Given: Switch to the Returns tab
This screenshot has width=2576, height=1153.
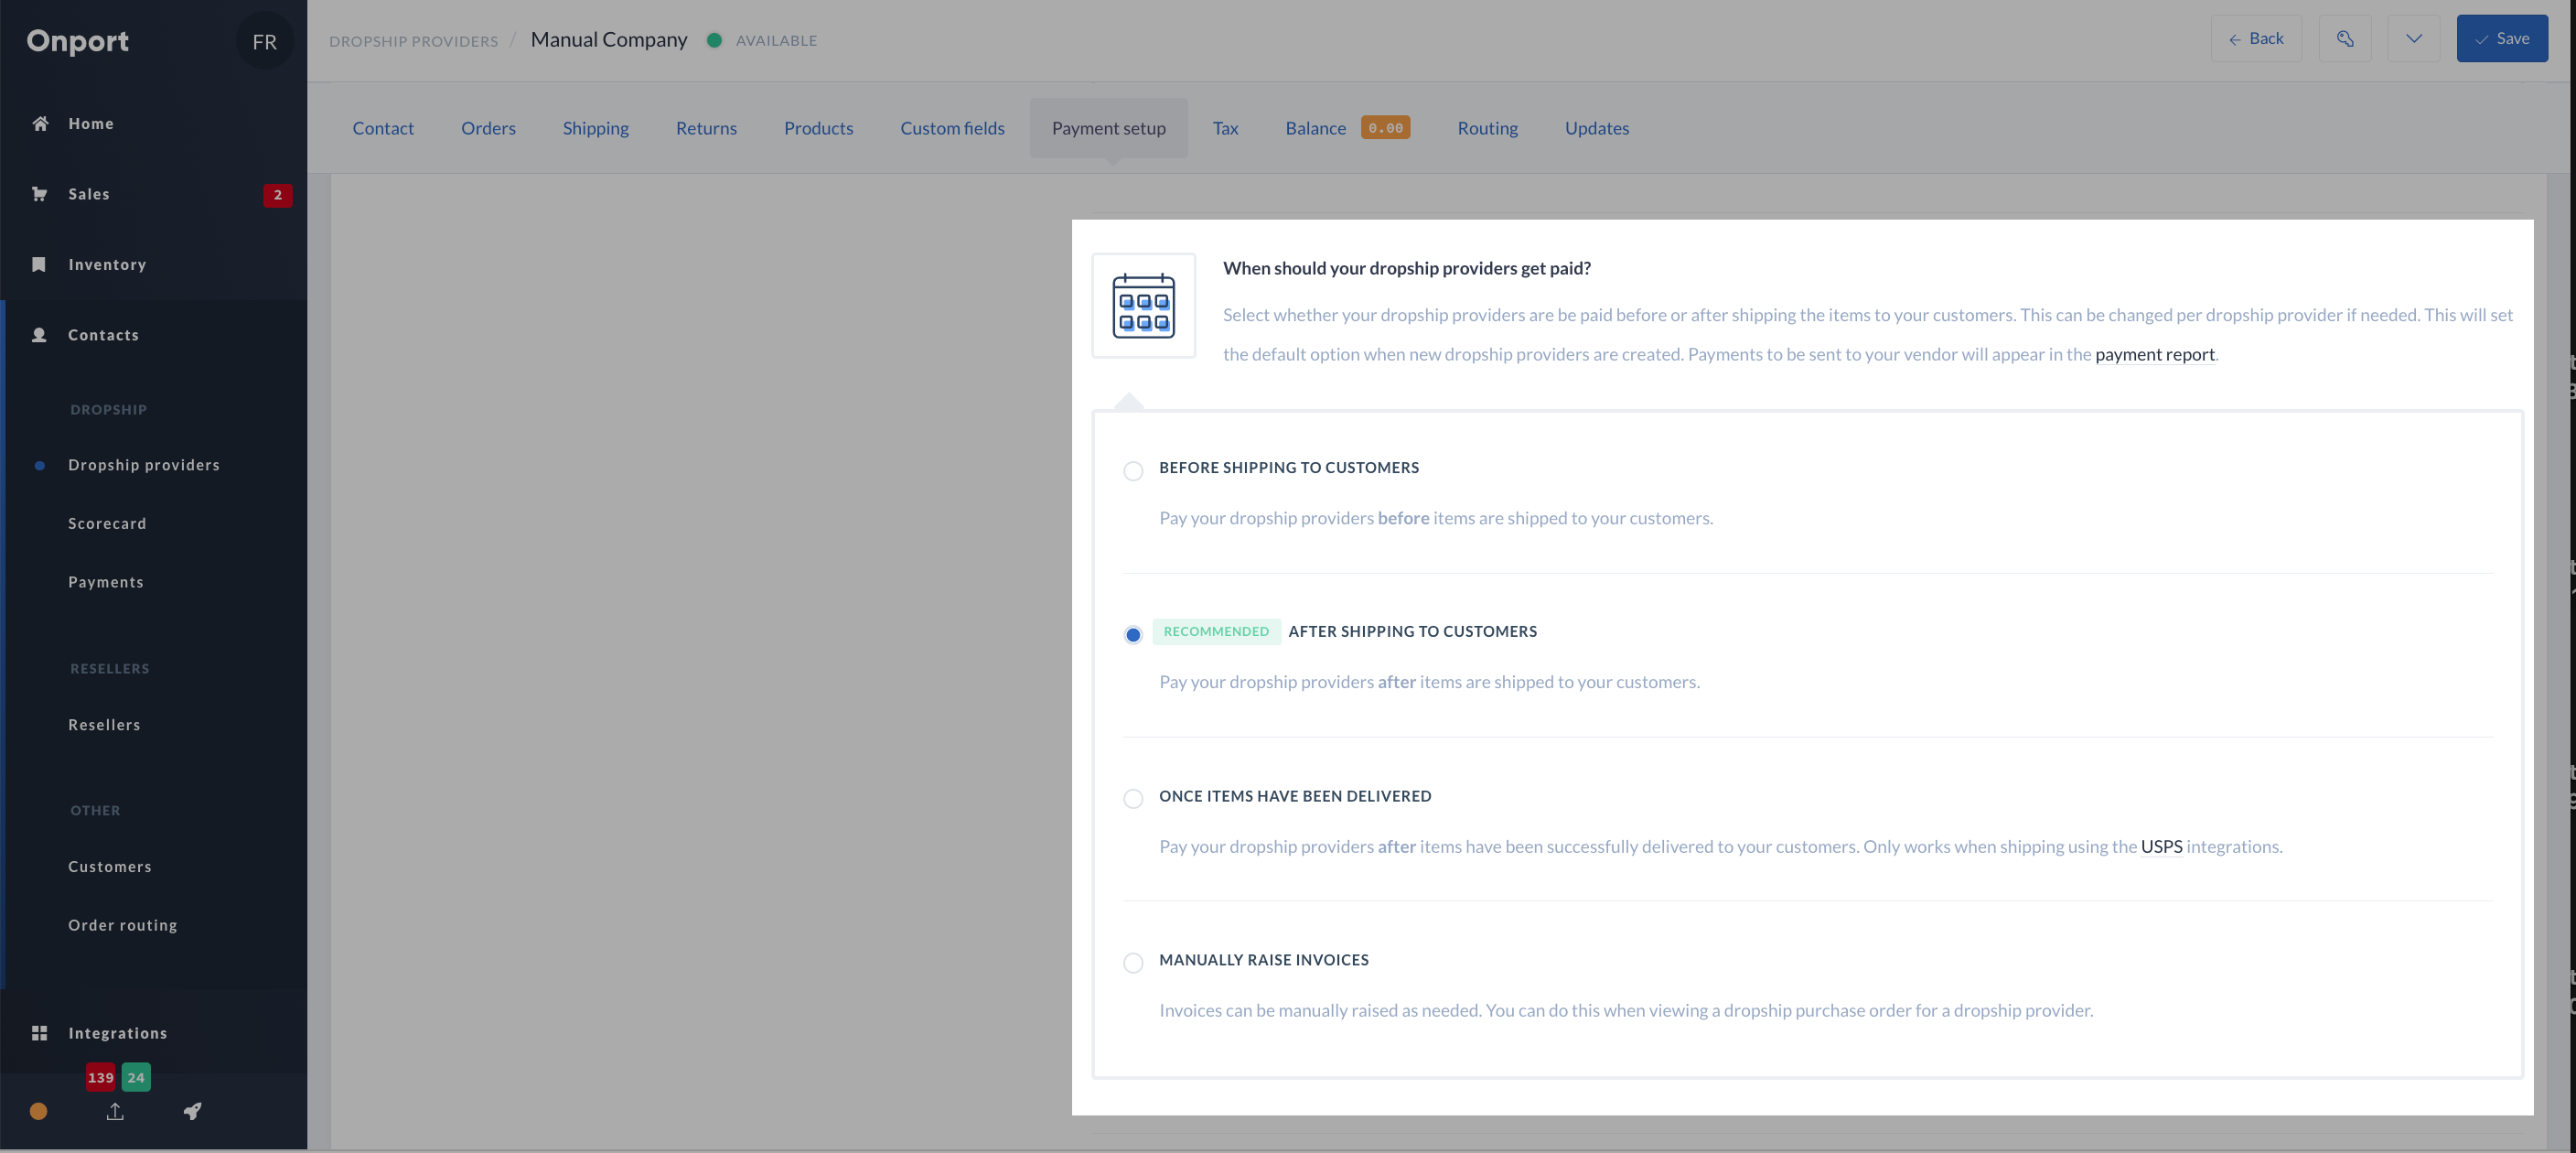Looking at the screenshot, I should pyautogui.click(x=706, y=128).
